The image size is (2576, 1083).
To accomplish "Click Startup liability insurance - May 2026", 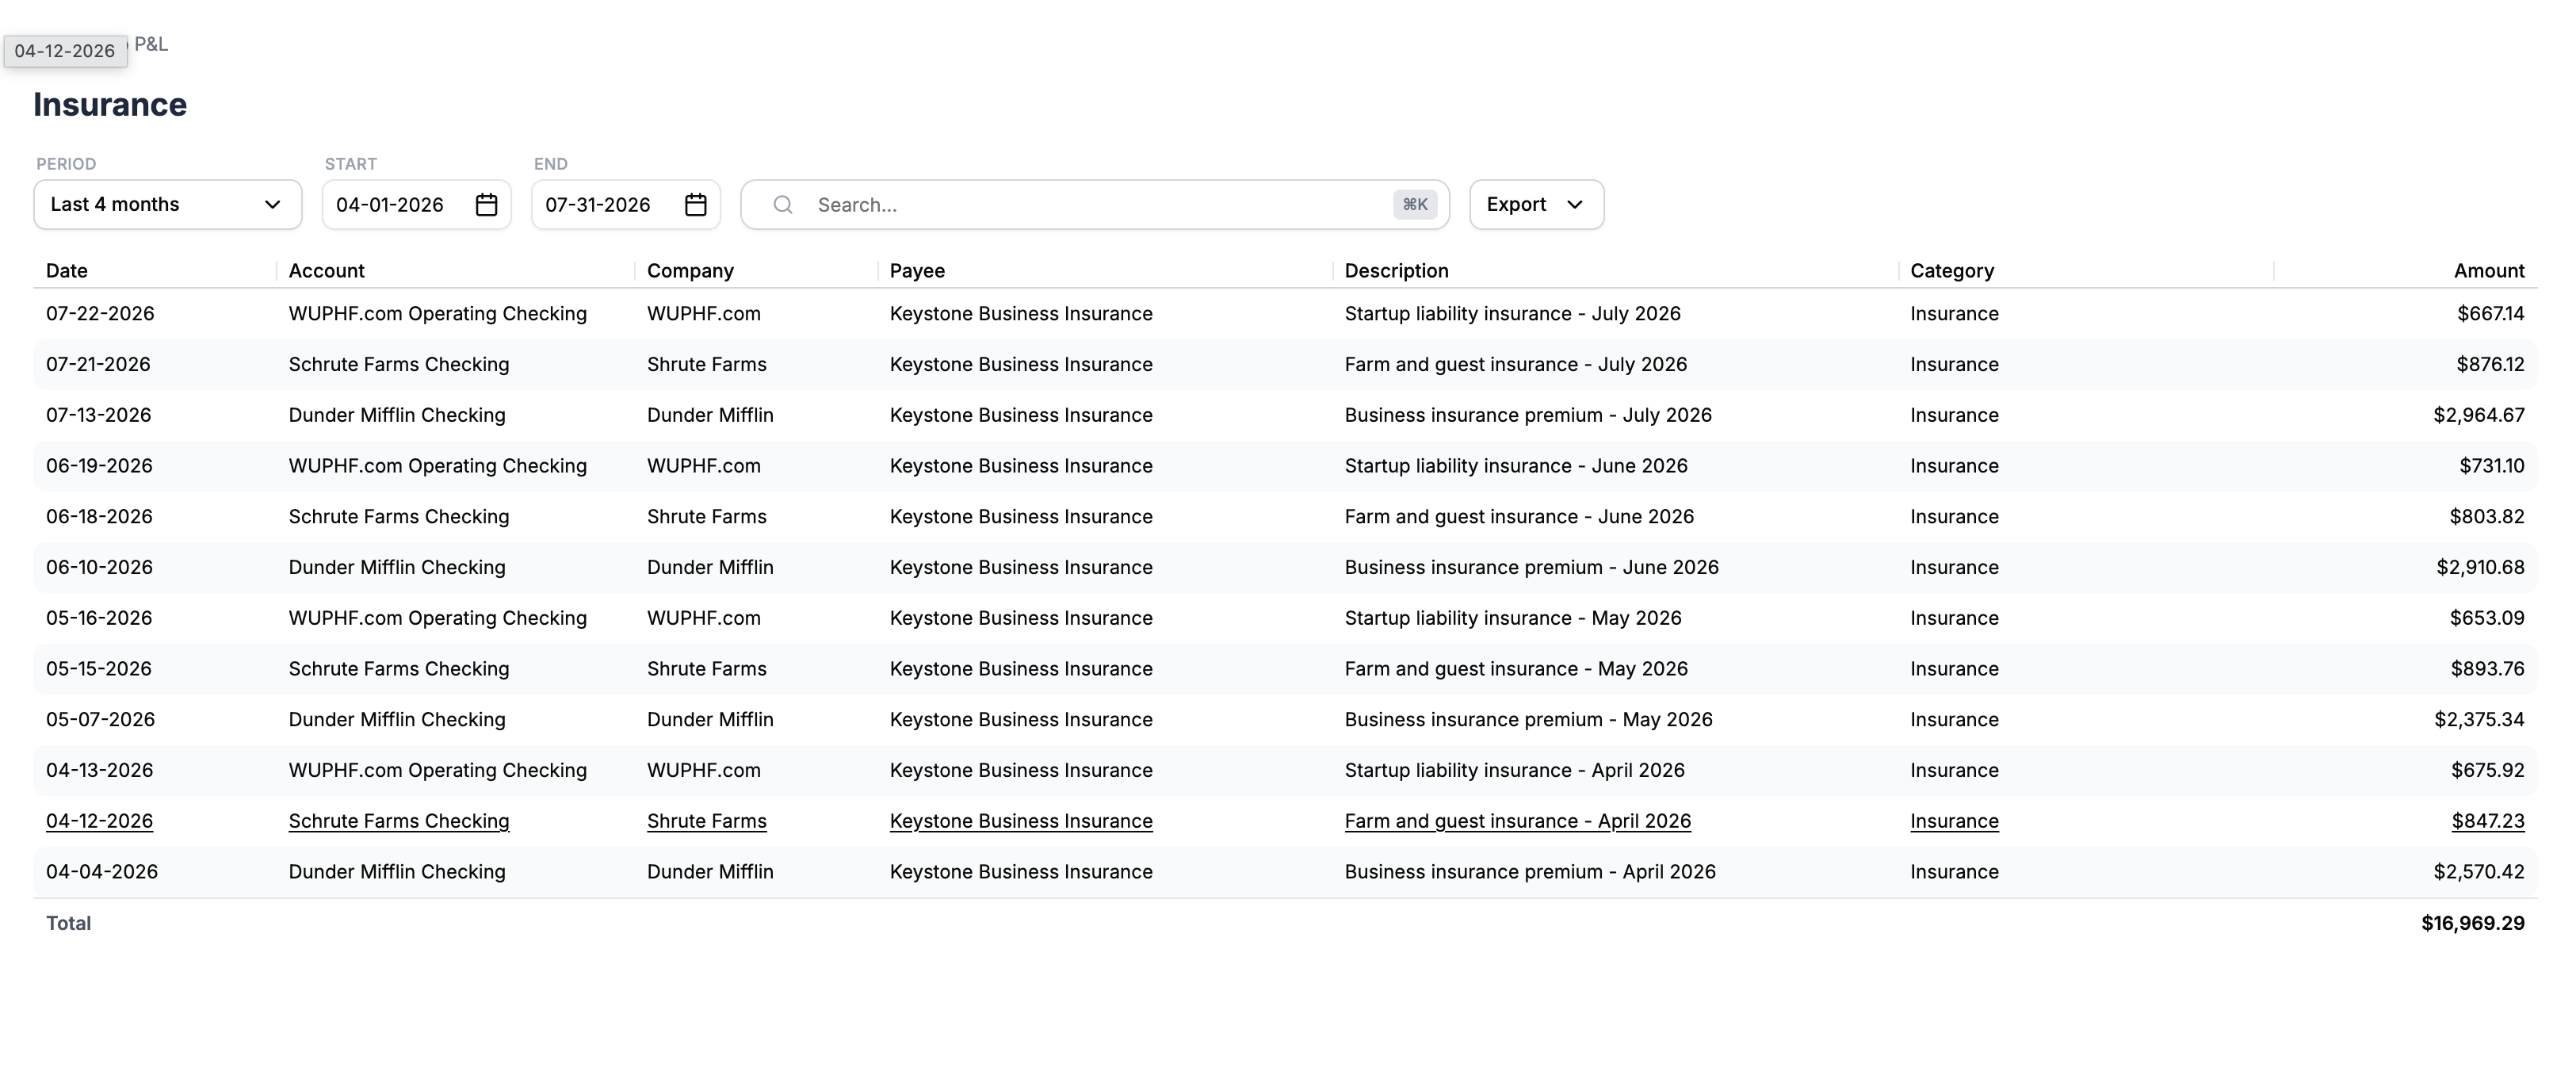I will coord(1513,618).
